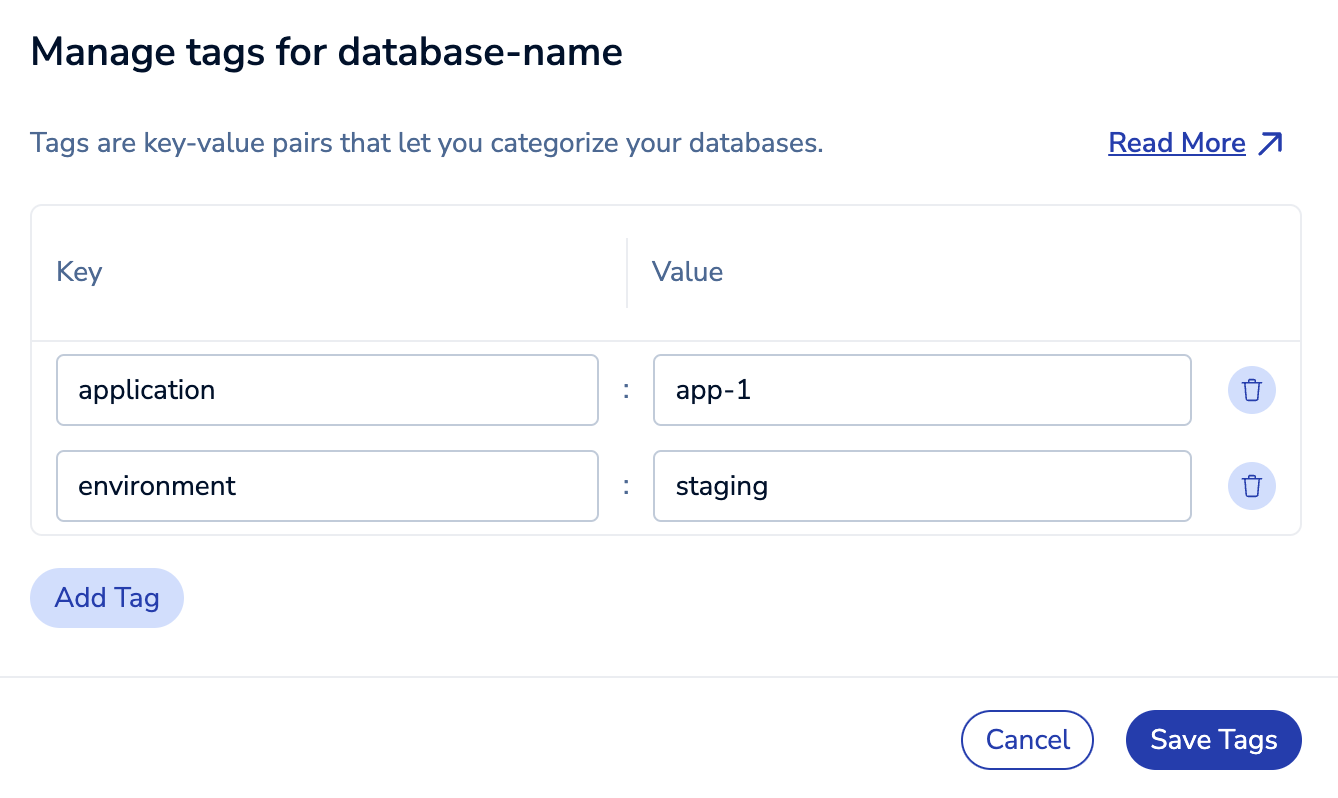
Task: Click the tags description text
Action: 426,144
